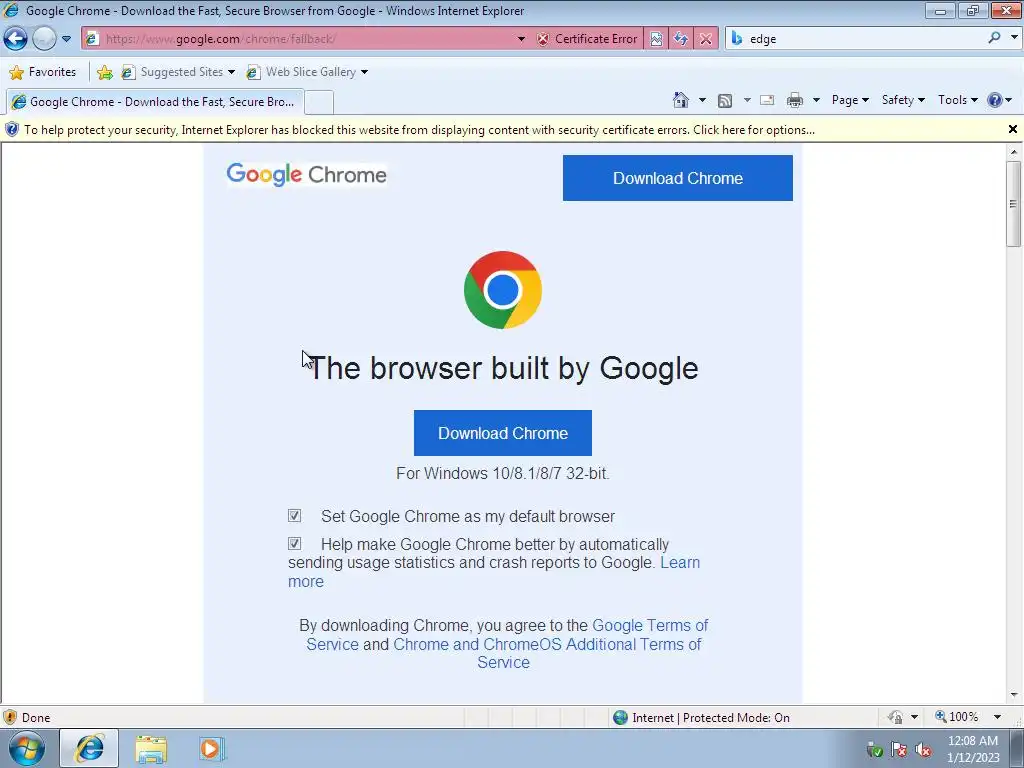Refresh the page with the Refresh icon
Image resolution: width=1024 pixels, height=768 pixels.
point(680,39)
